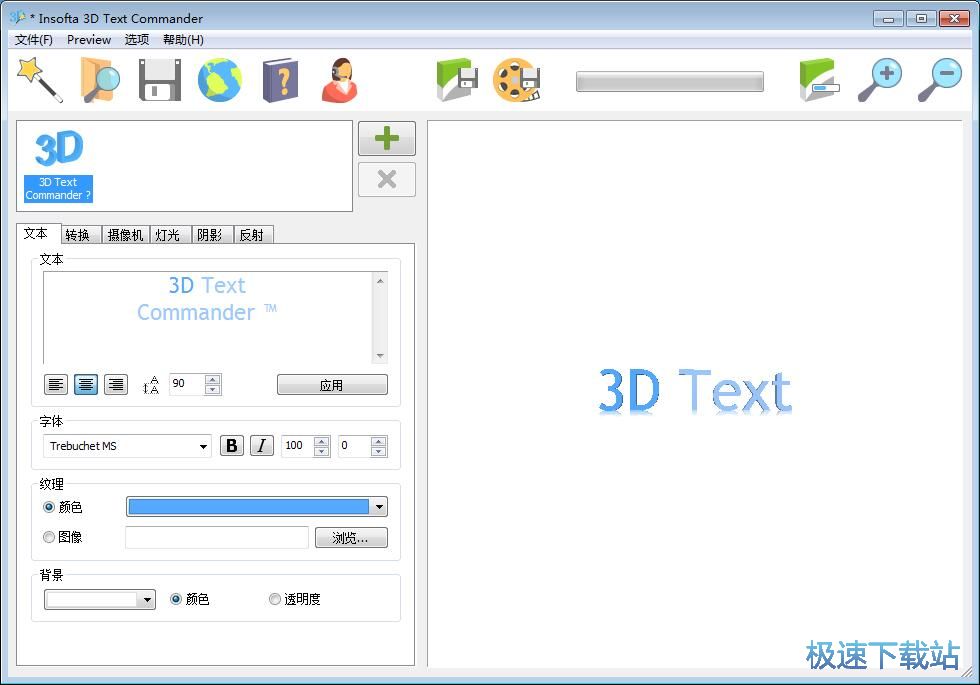
Task: Open help via the question-mark book icon
Action: [x=279, y=79]
